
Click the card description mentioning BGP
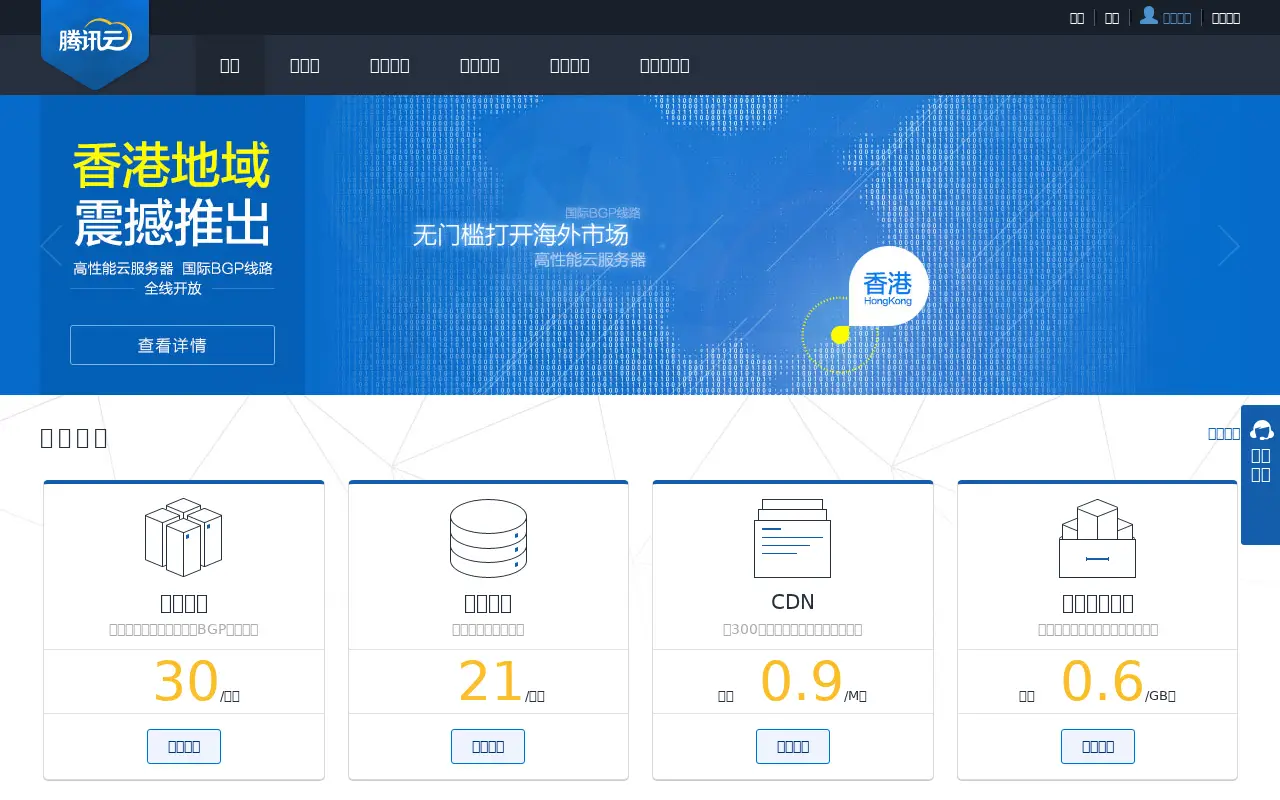tap(184, 630)
